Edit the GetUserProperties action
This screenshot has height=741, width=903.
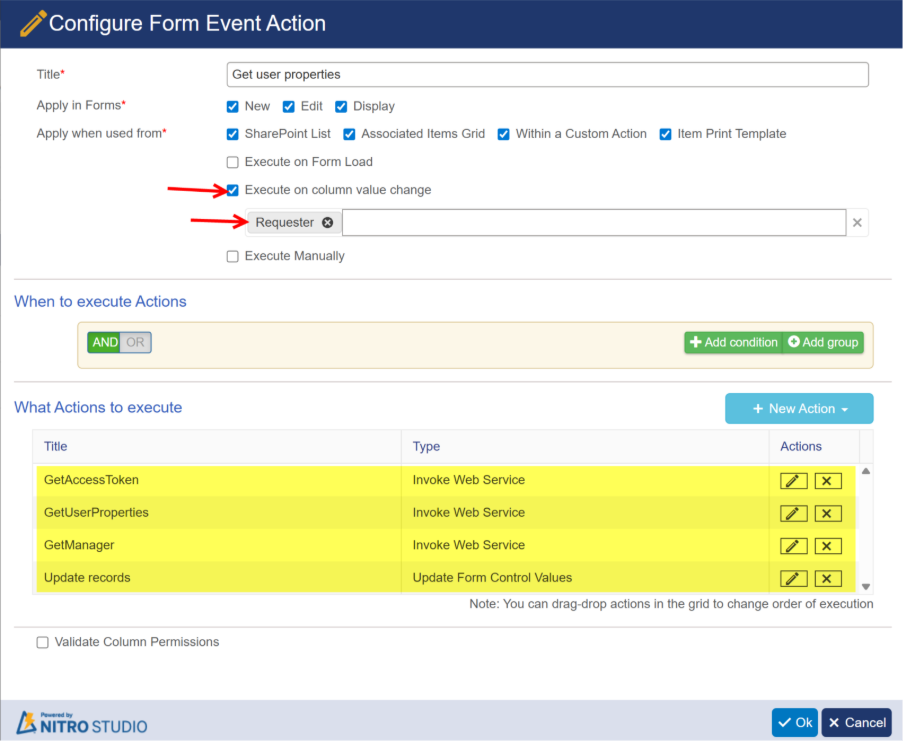tap(793, 514)
